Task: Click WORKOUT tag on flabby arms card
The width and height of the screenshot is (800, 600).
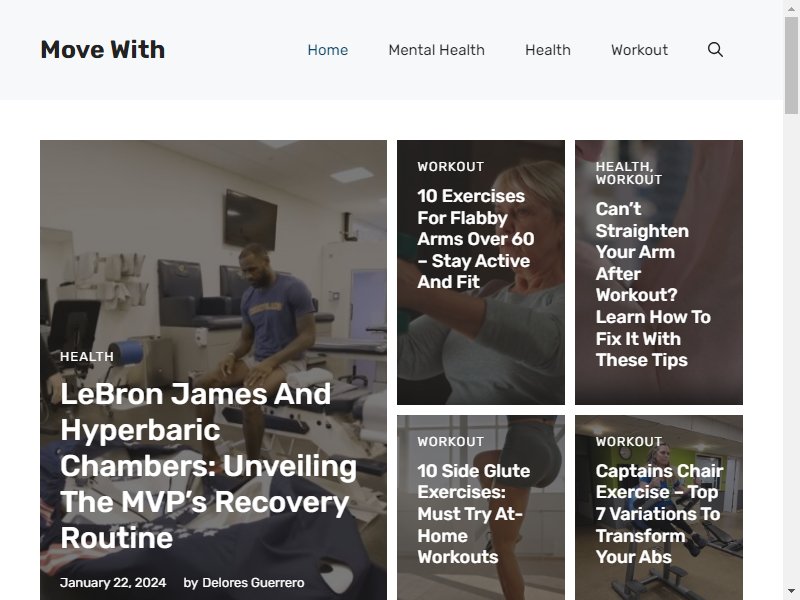Action: (x=451, y=167)
